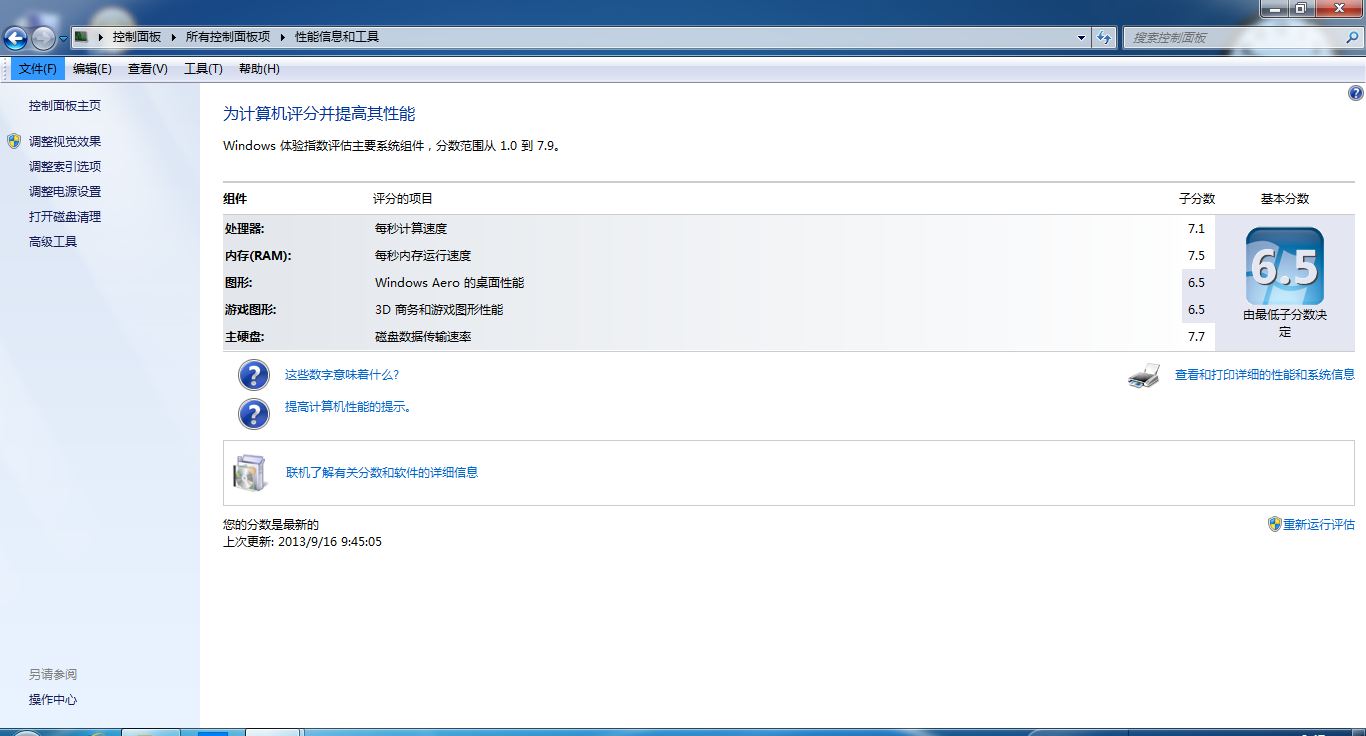The height and width of the screenshot is (736, 1366).
Task: Click the 7.7 hard disk subscore
Action: click(x=1196, y=336)
